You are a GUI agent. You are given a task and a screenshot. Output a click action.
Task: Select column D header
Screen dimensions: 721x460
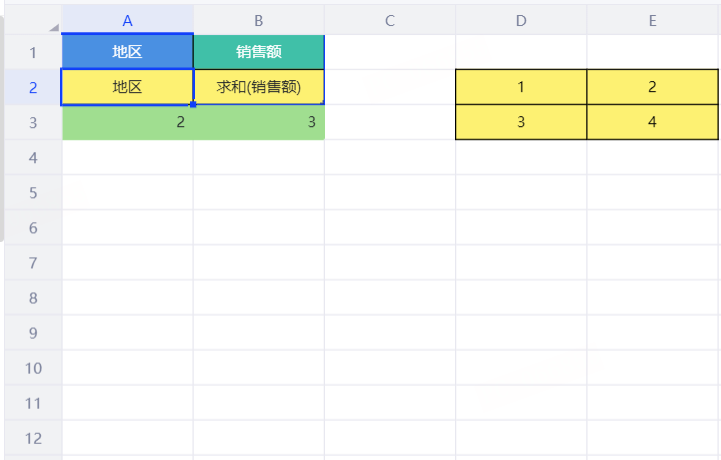point(520,20)
